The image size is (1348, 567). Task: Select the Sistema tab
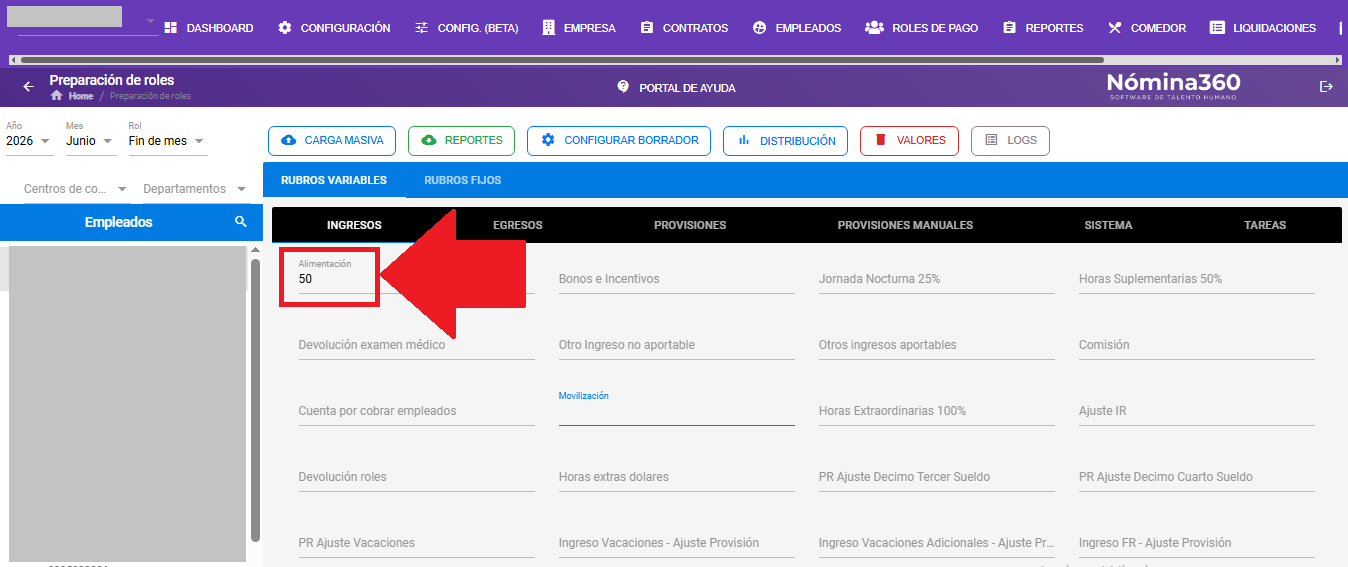(x=1108, y=225)
